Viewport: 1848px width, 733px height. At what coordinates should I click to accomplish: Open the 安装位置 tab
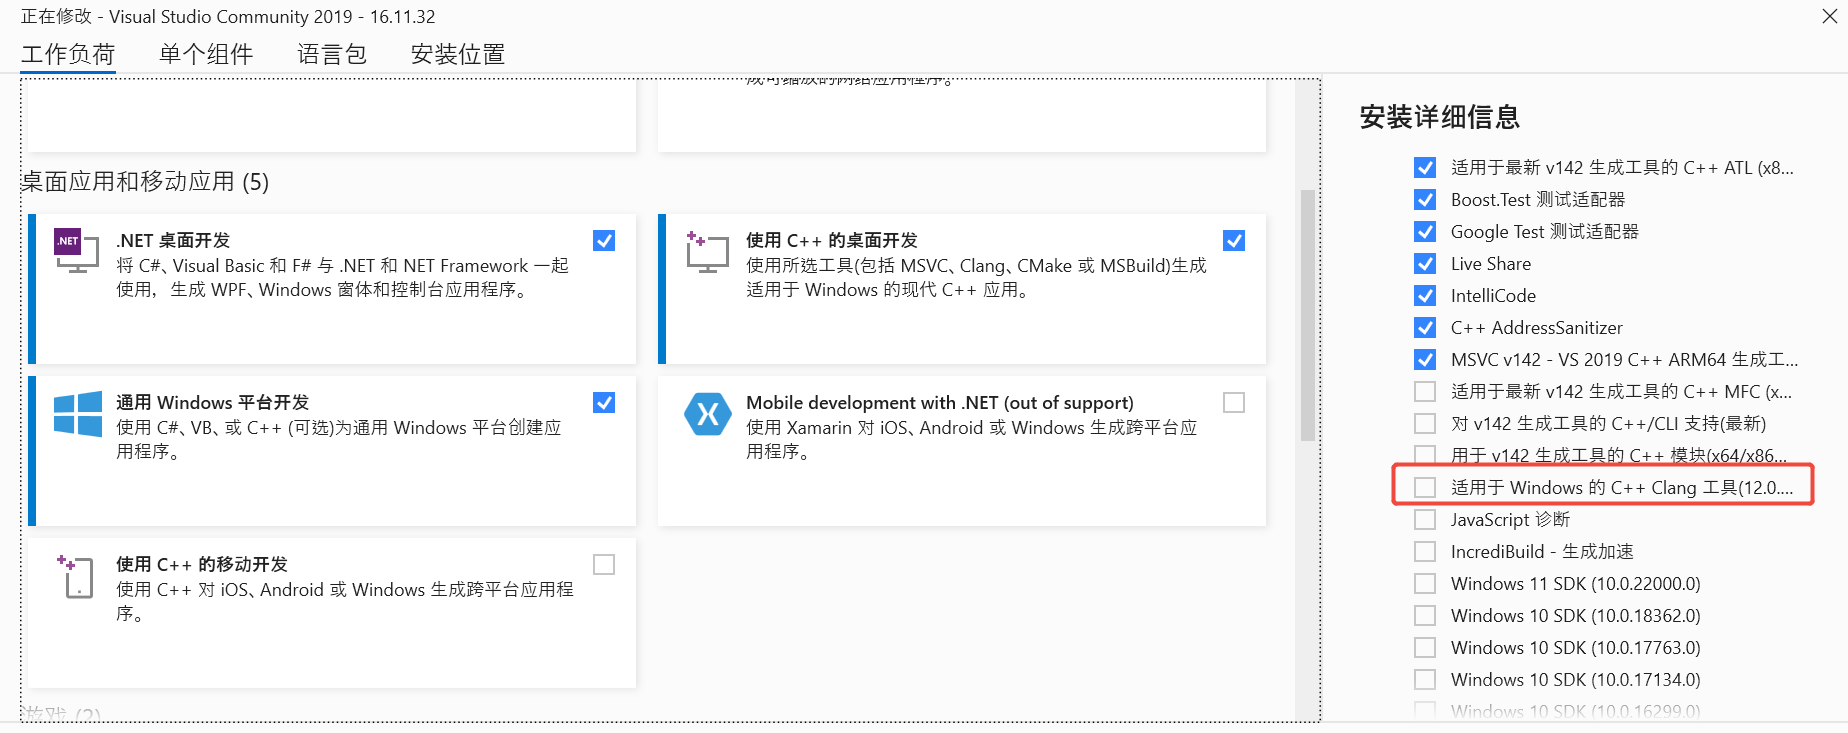point(458,54)
